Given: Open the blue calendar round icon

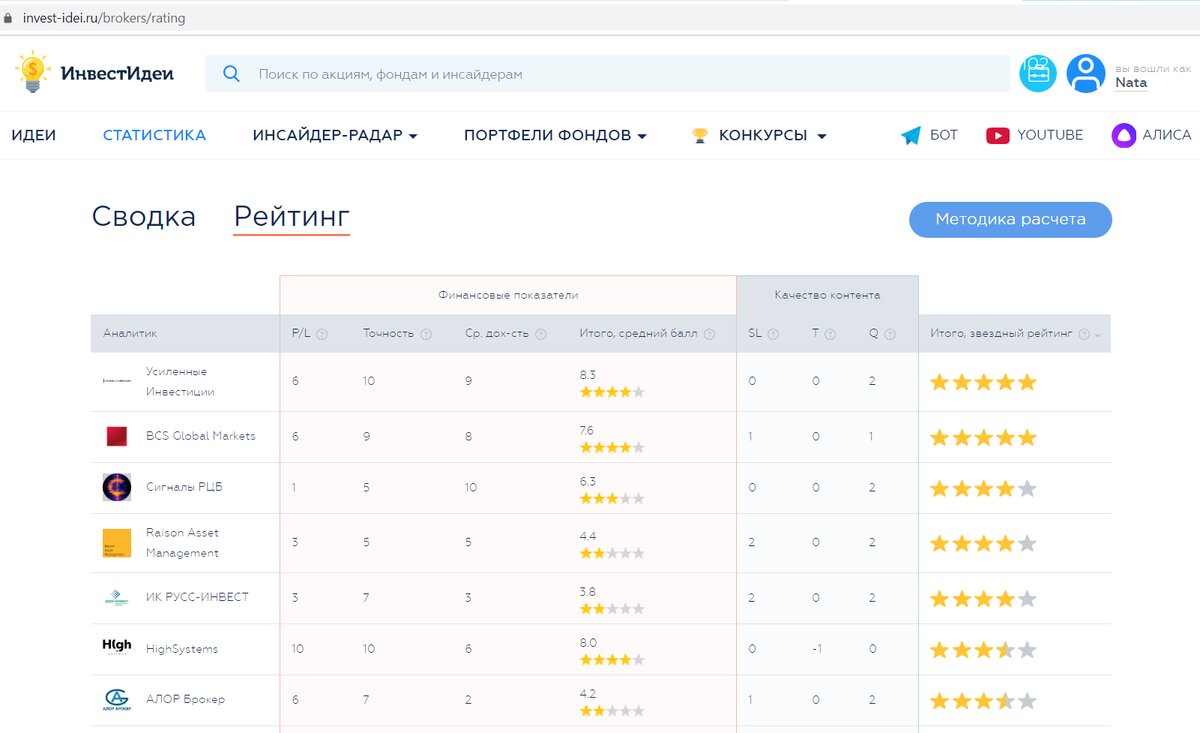Looking at the screenshot, I should 1038,74.
